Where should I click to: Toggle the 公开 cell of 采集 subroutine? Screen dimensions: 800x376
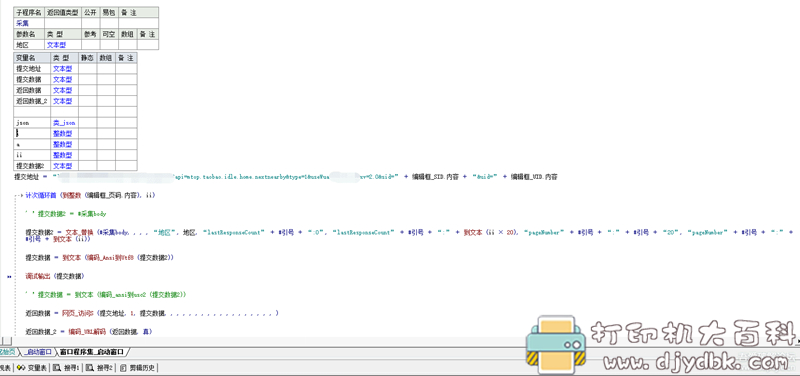89,23
